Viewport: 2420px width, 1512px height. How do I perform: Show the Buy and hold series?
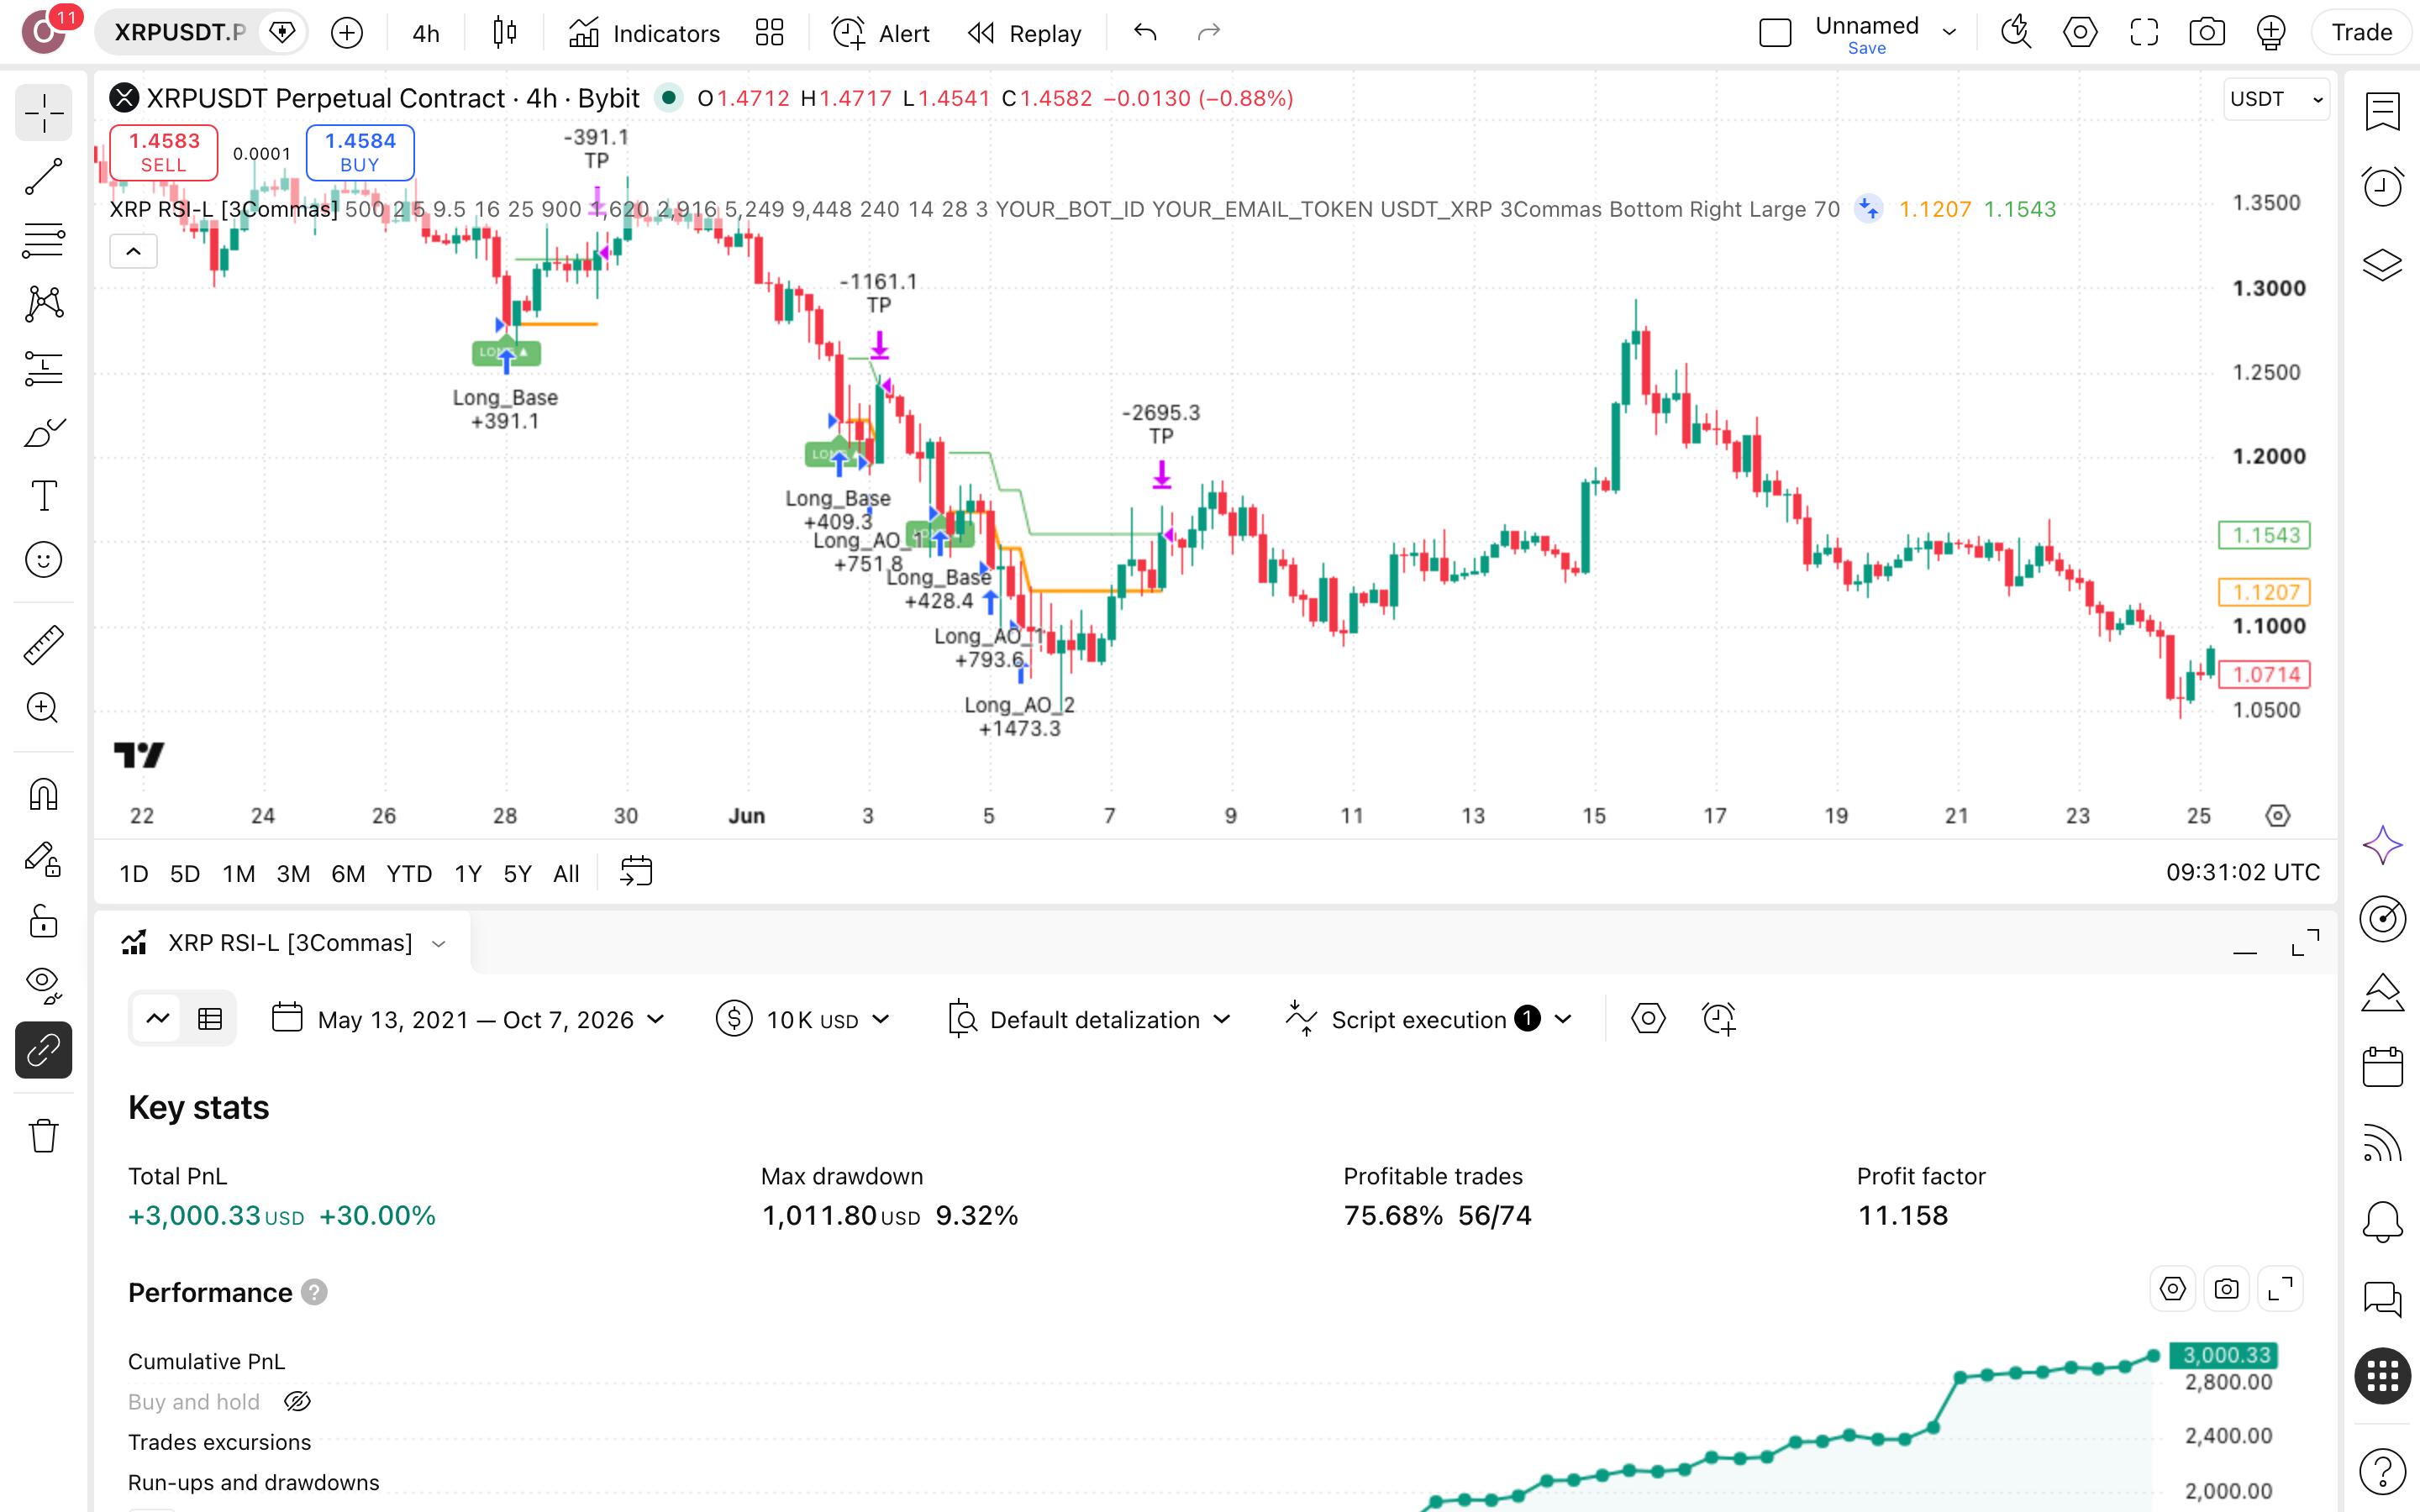tap(297, 1401)
